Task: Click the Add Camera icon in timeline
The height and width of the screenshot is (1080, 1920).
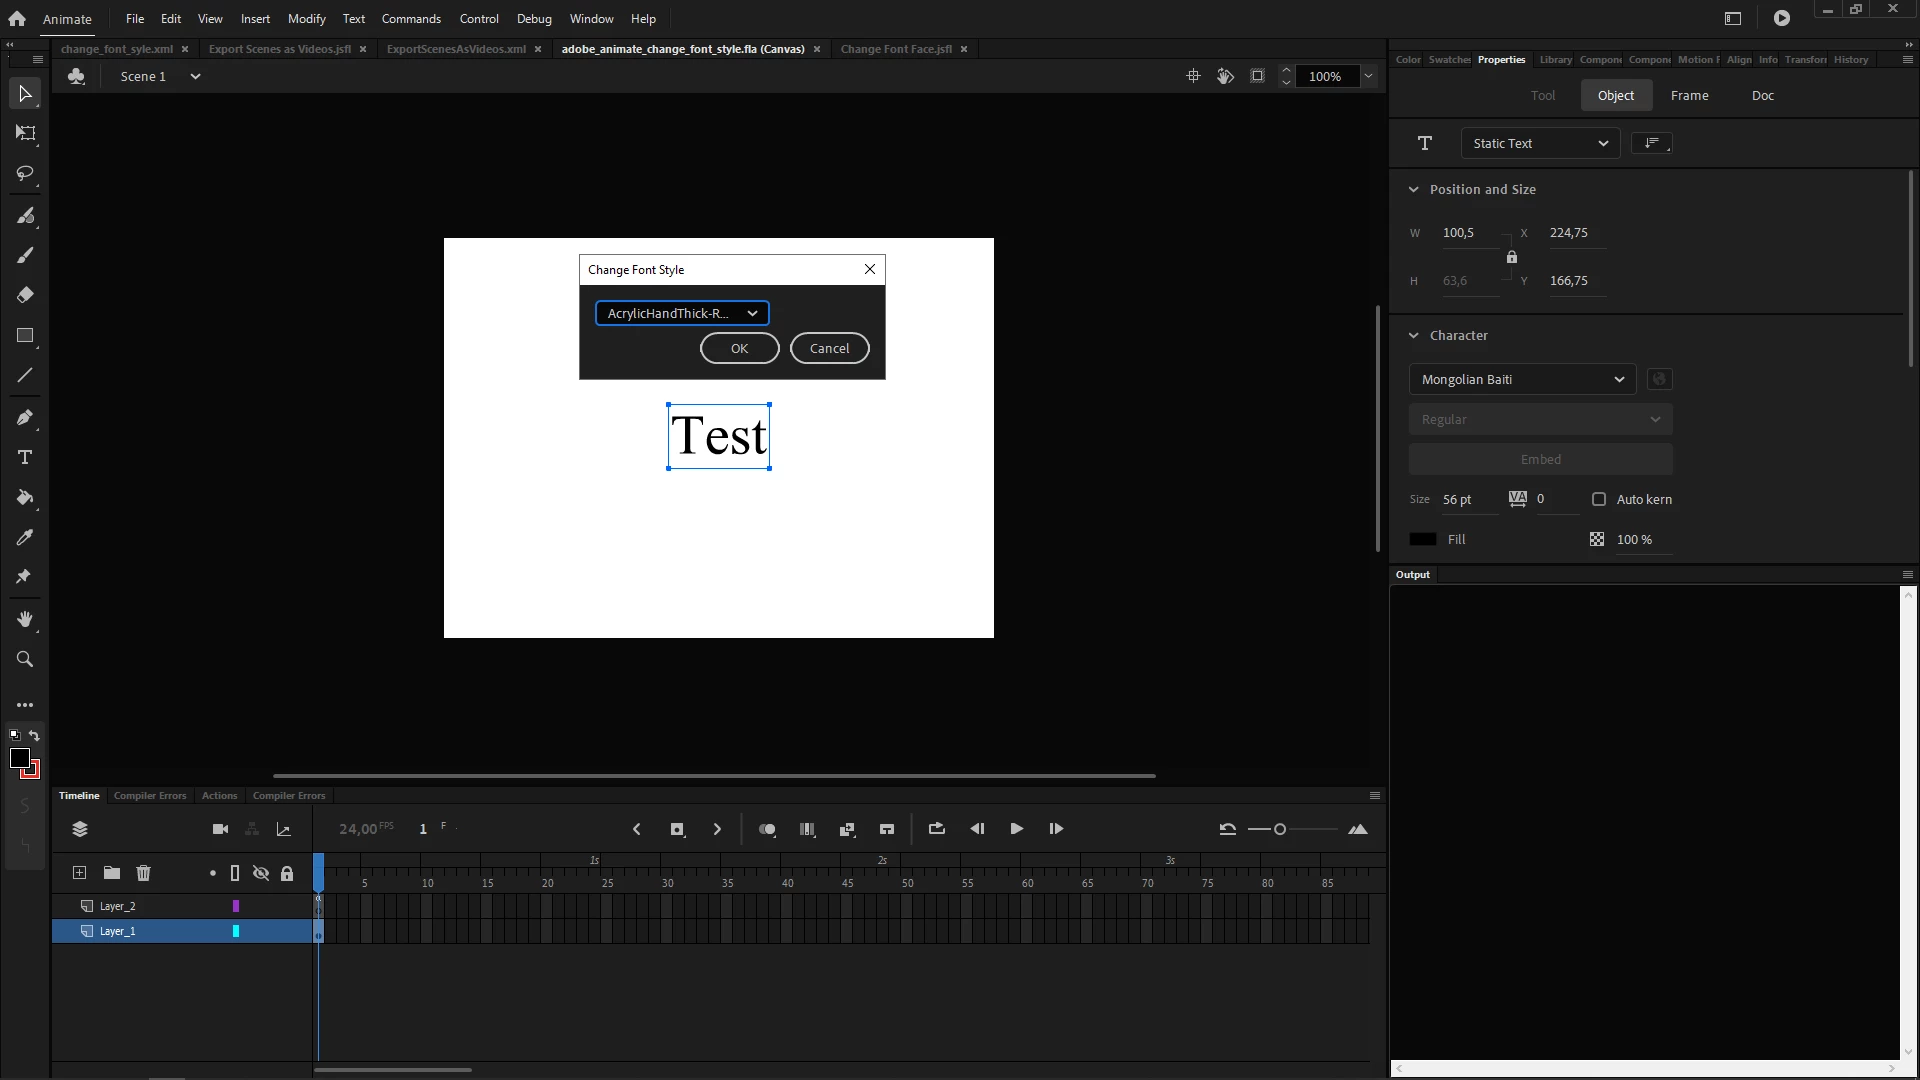Action: coord(221,829)
